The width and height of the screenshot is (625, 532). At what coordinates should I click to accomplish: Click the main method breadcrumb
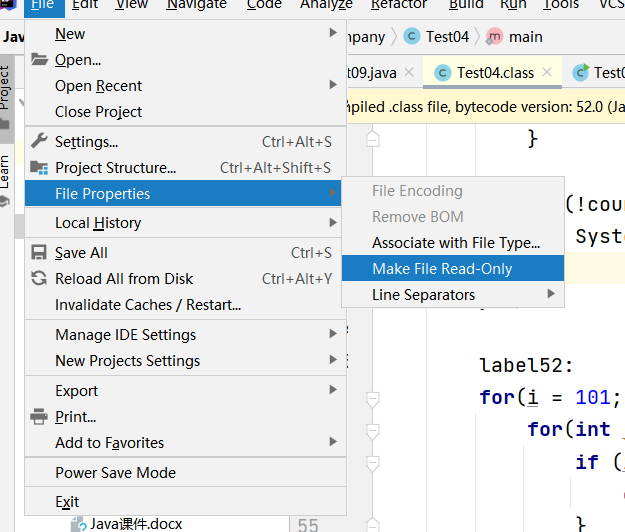(x=525, y=37)
